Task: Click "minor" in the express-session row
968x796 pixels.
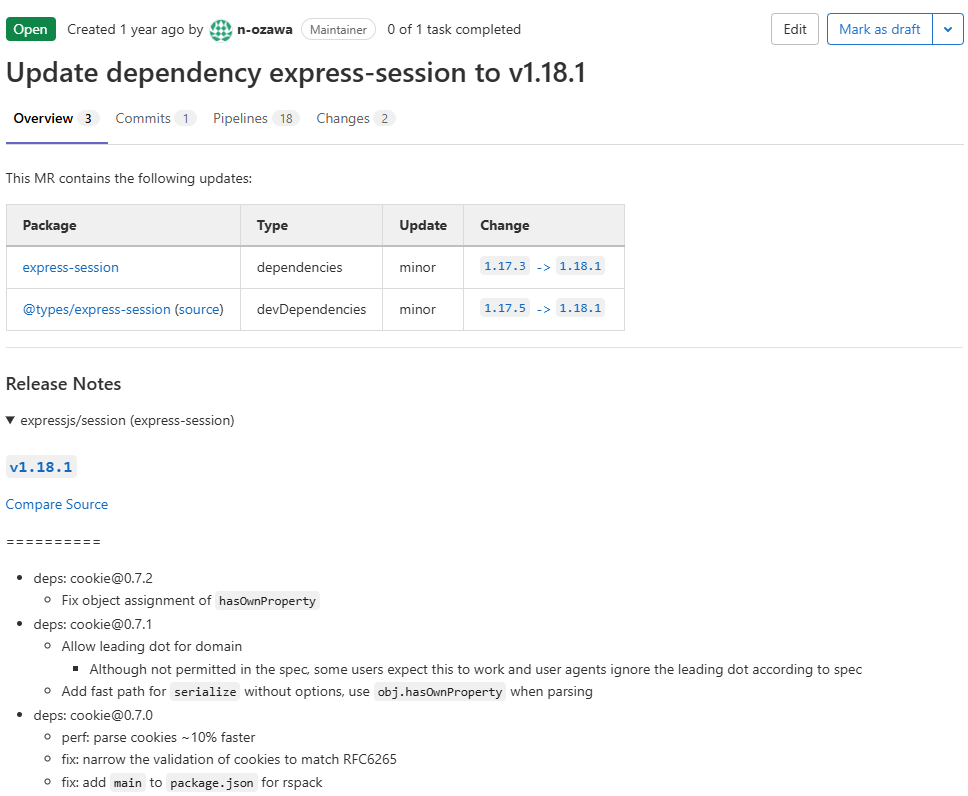Action: coord(417,267)
